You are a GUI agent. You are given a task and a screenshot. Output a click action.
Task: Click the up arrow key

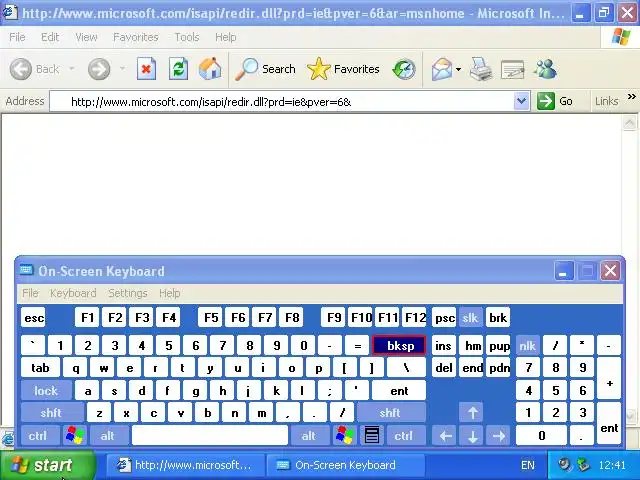click(472, 413)
